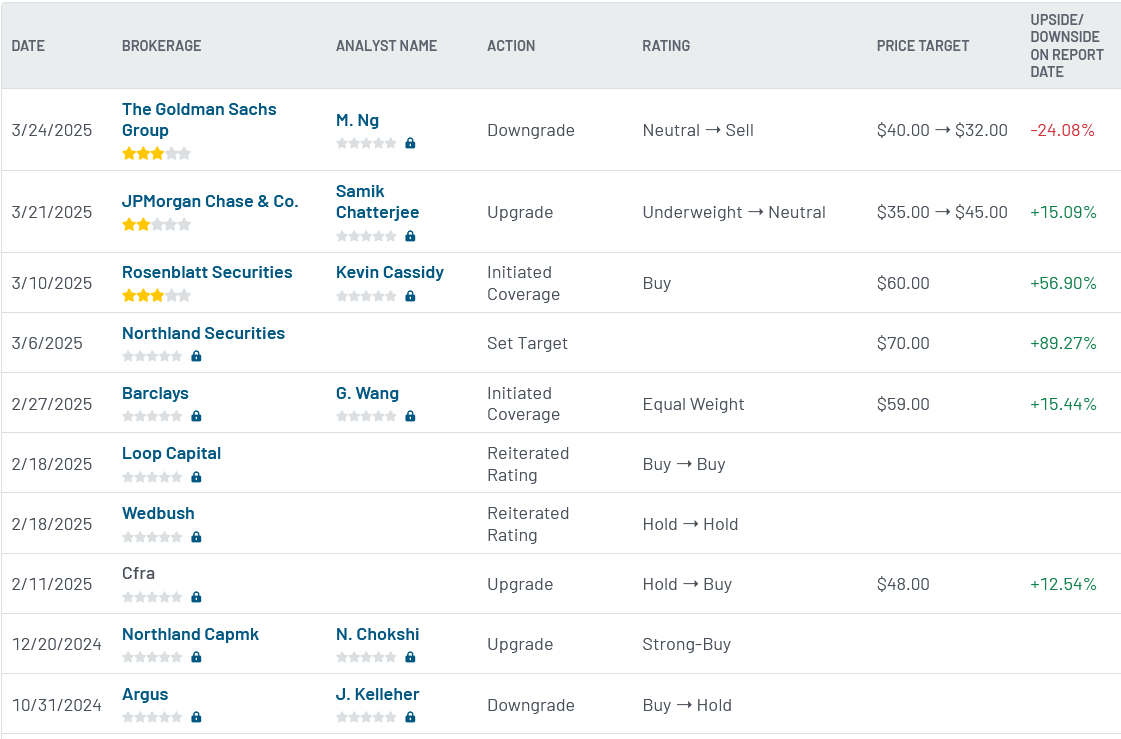1121x739 pixels.
Task: Click grey stars under Kevin Cassidy
Action: point(366,296)
